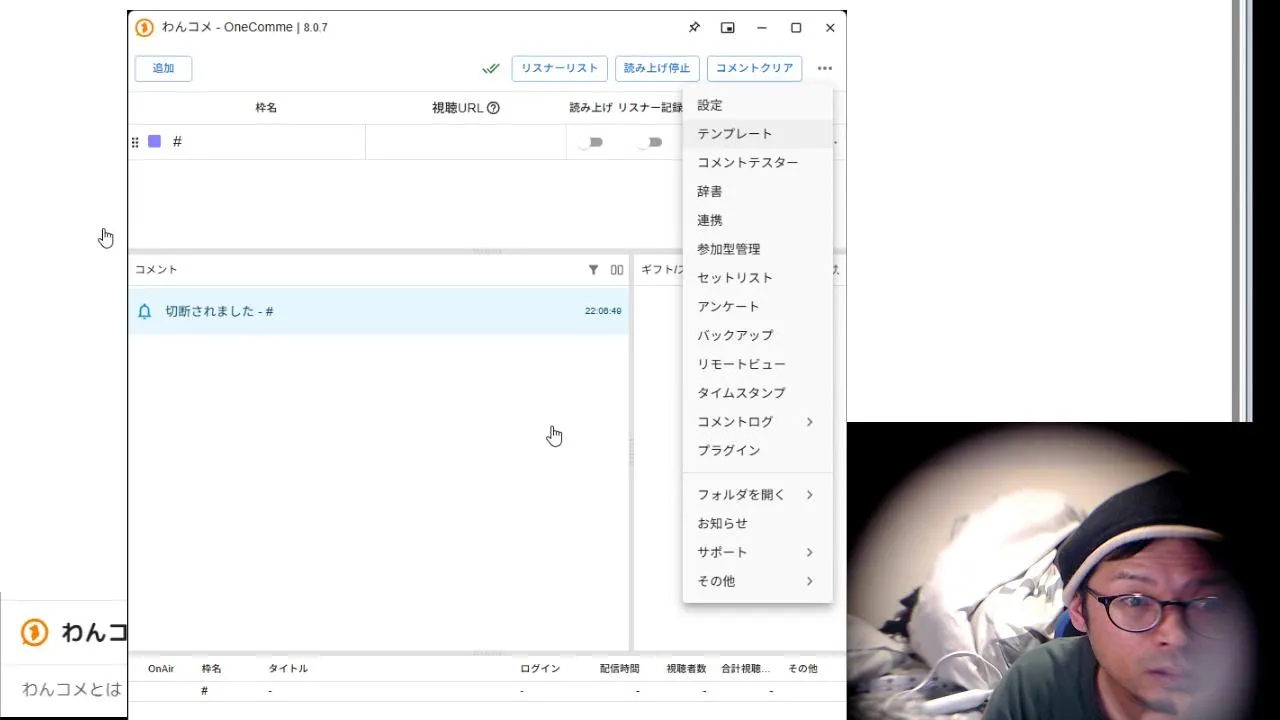Click the # name in the top frame list

pos(177,142)
